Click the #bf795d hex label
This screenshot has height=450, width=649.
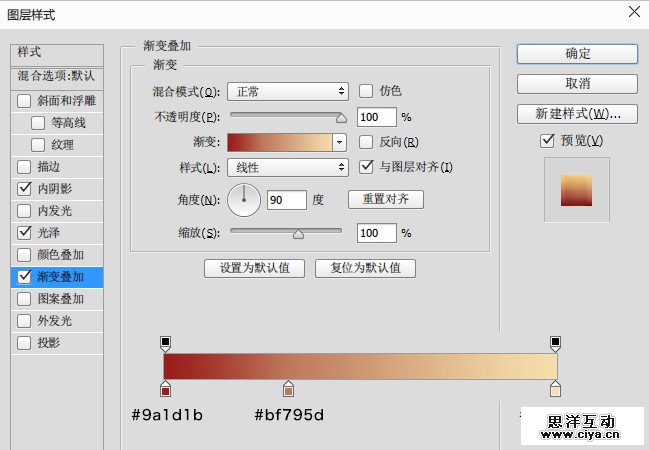289,415
